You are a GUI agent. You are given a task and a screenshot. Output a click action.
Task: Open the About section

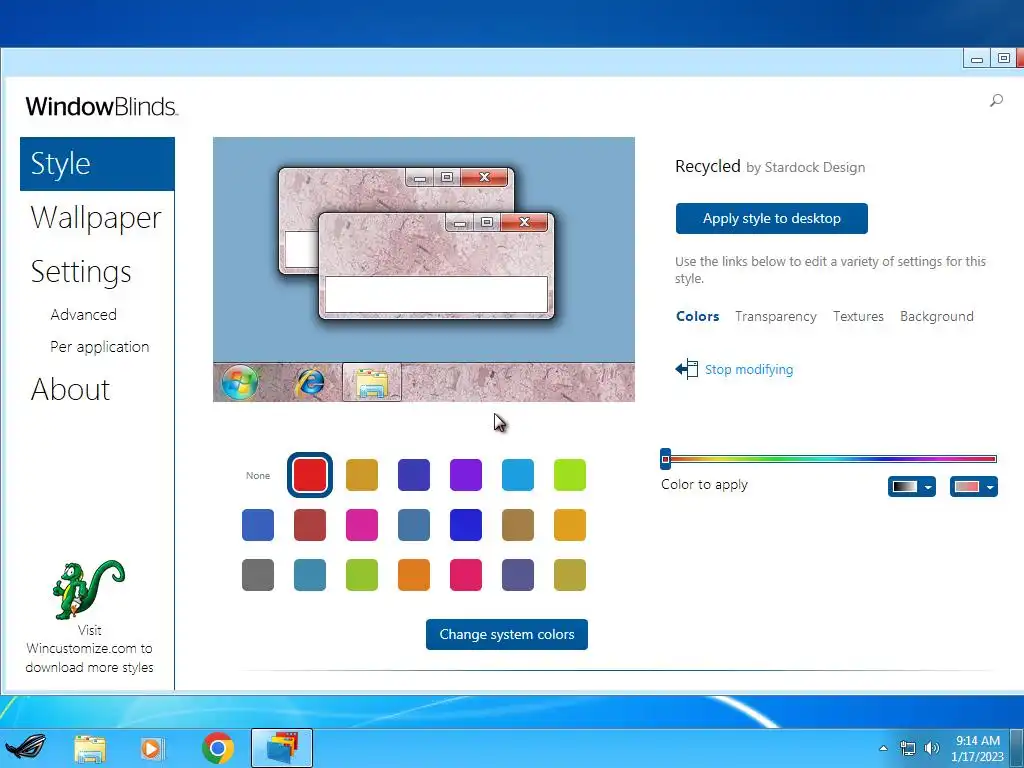[x=71, y=390]
